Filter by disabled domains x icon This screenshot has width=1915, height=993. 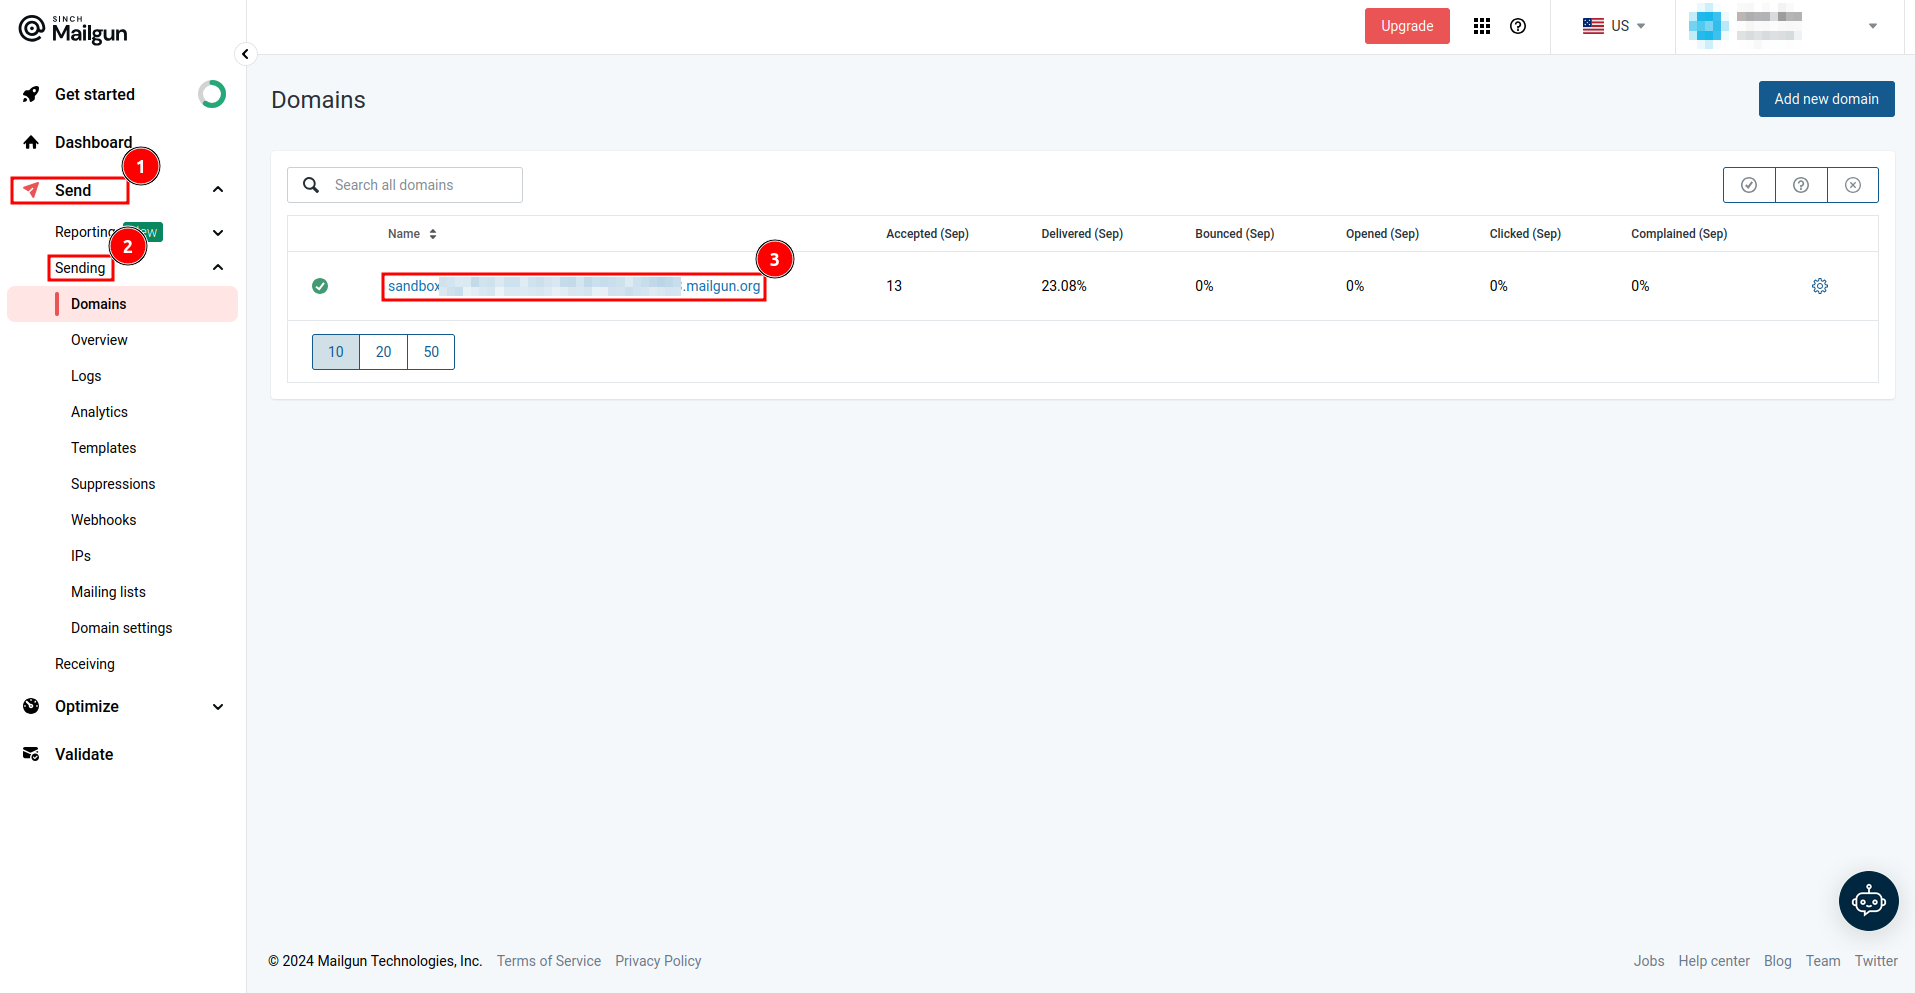1853,185
